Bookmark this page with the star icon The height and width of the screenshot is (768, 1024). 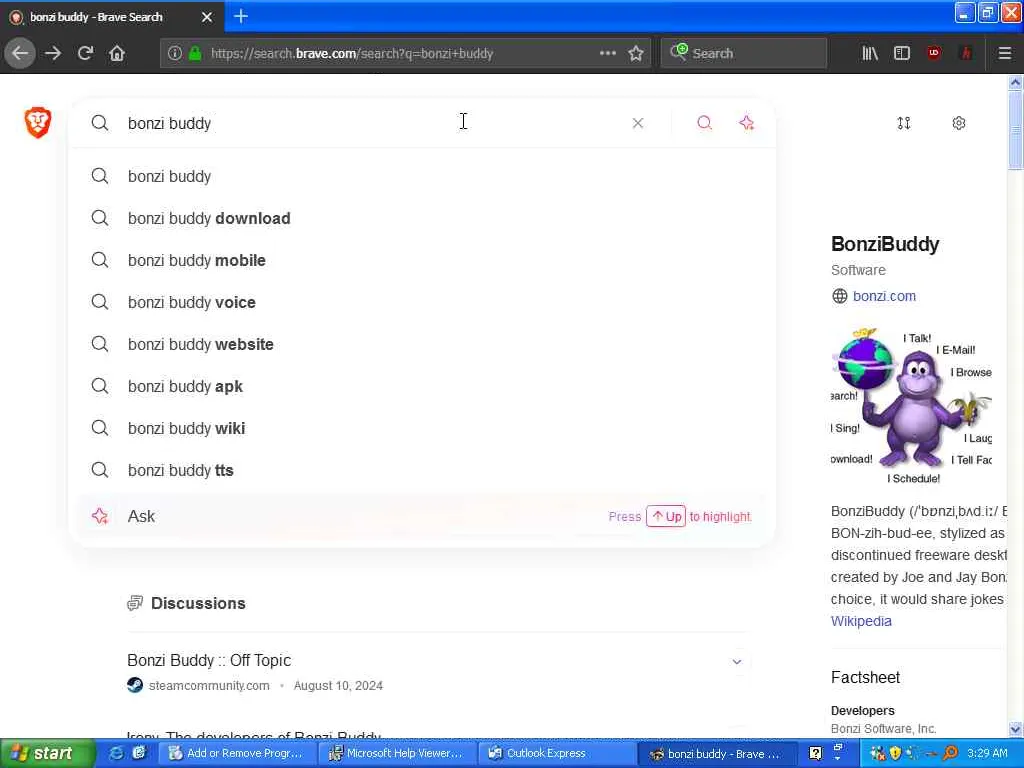[x=636, y=53]
